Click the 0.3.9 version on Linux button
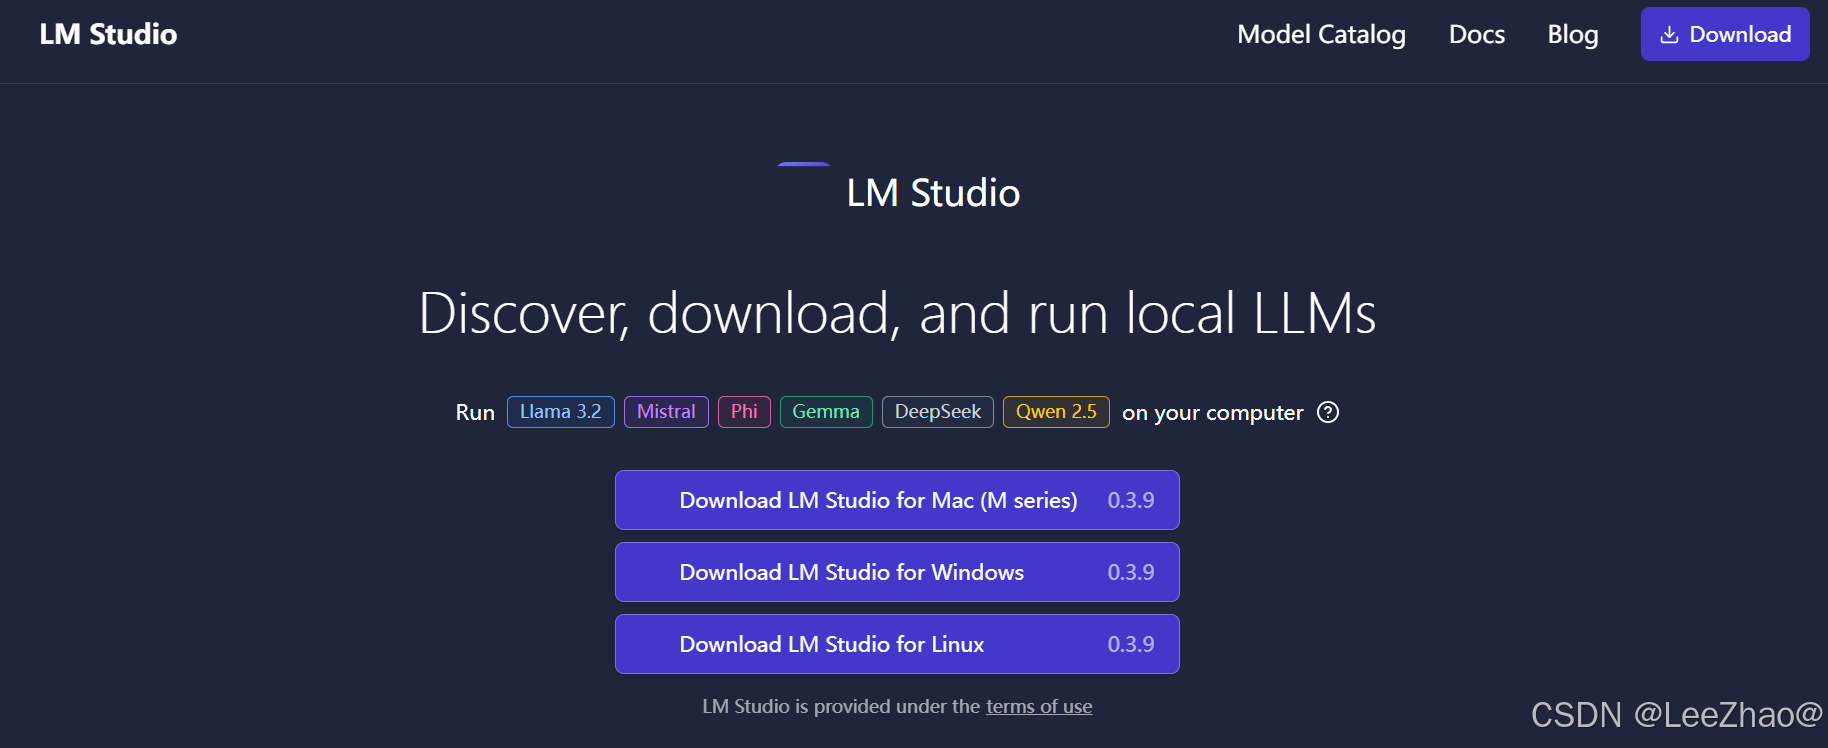1828x748 pixels. 1131,644
